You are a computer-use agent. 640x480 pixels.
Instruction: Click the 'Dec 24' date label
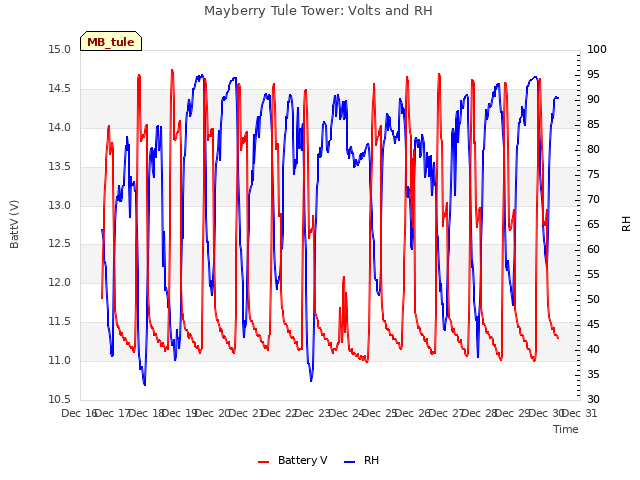347,413
